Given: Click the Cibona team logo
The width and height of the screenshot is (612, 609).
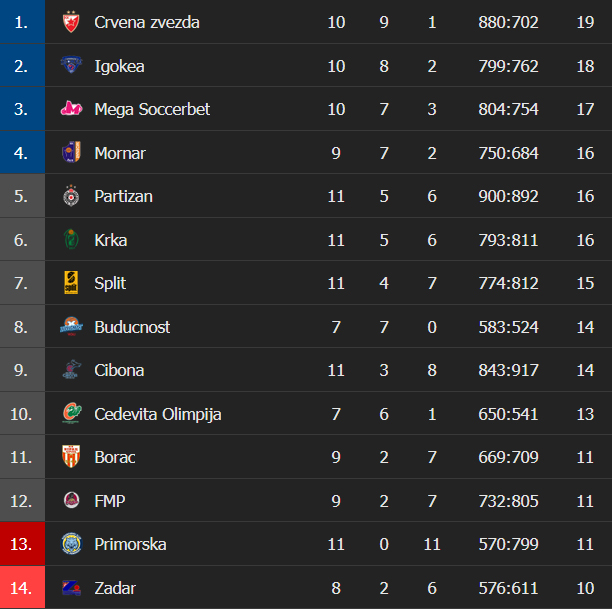Looking at the screenshot, I should 71,369.
